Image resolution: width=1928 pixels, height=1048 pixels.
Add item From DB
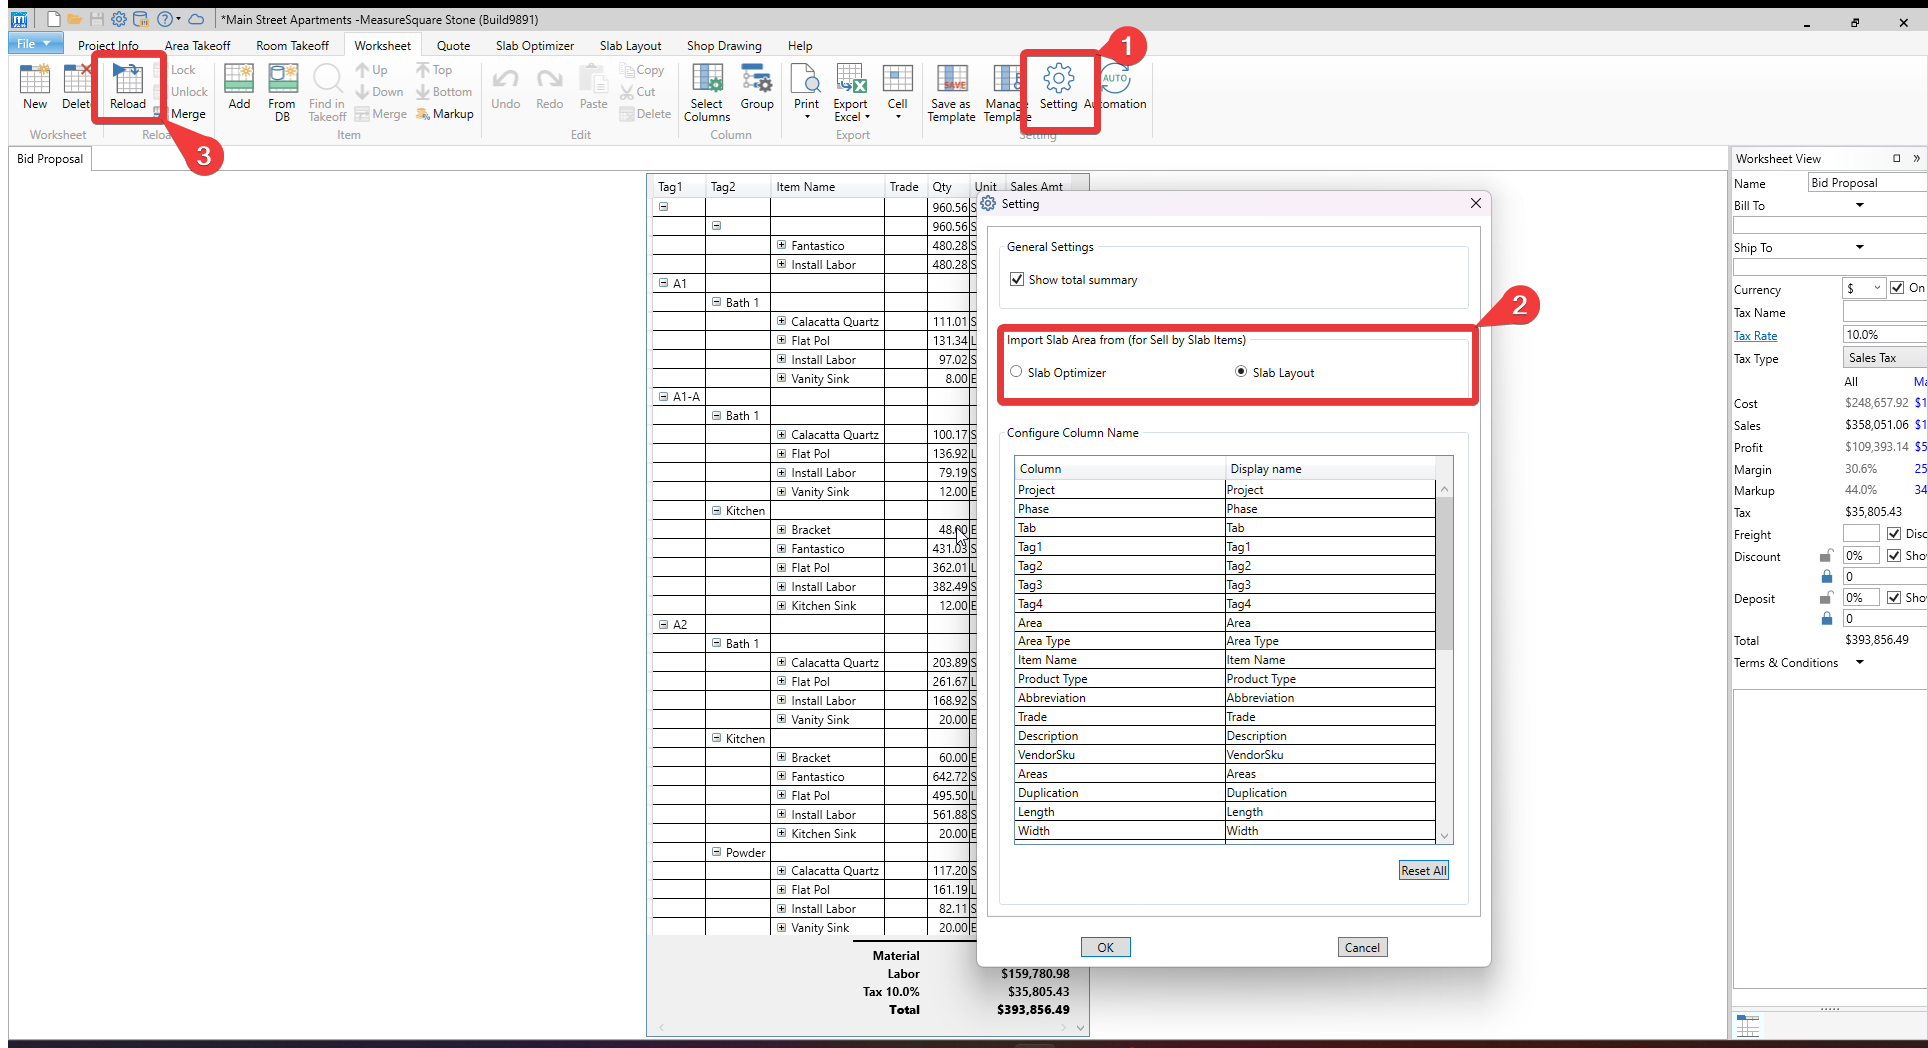[x=282, y=92]
